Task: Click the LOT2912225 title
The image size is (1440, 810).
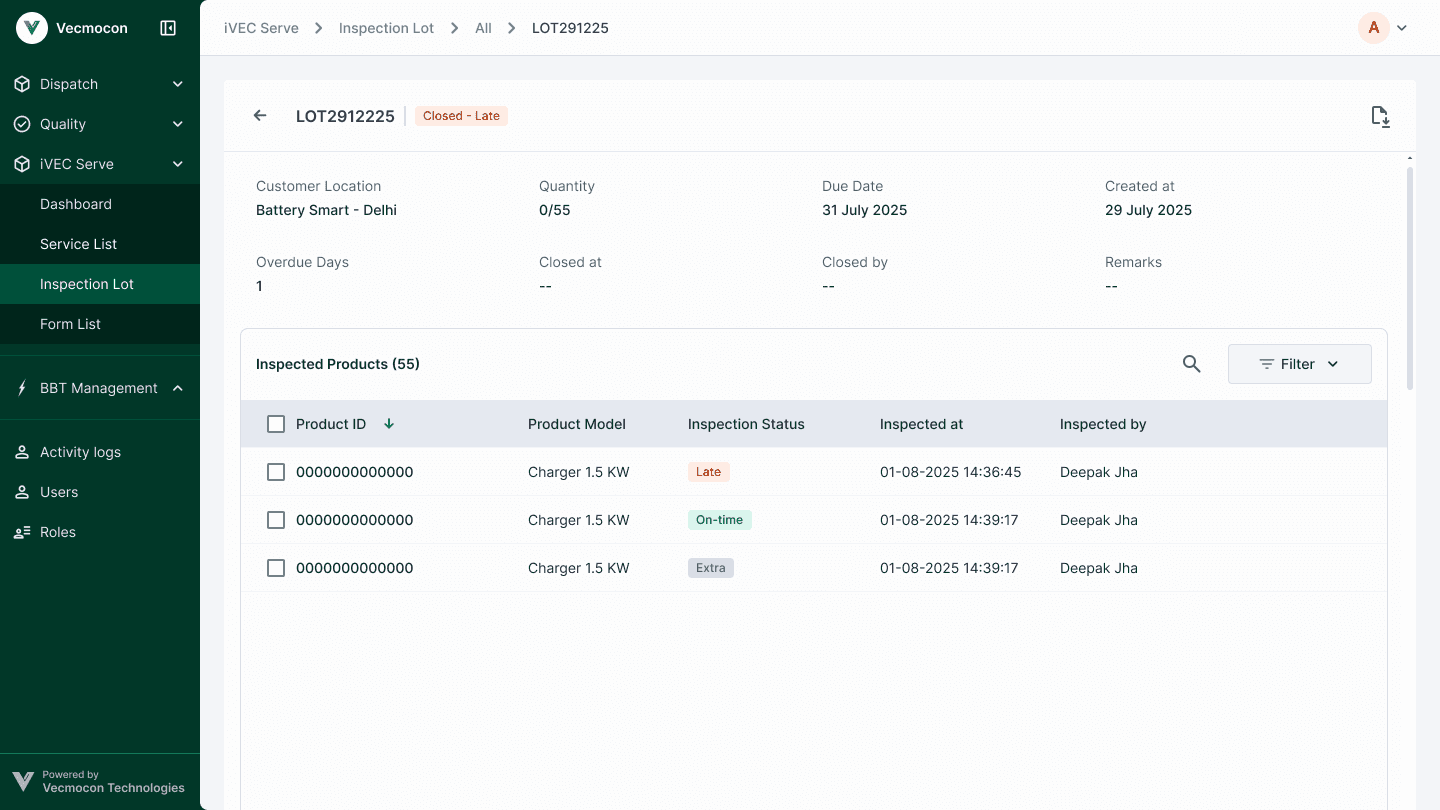Action: 345,116
